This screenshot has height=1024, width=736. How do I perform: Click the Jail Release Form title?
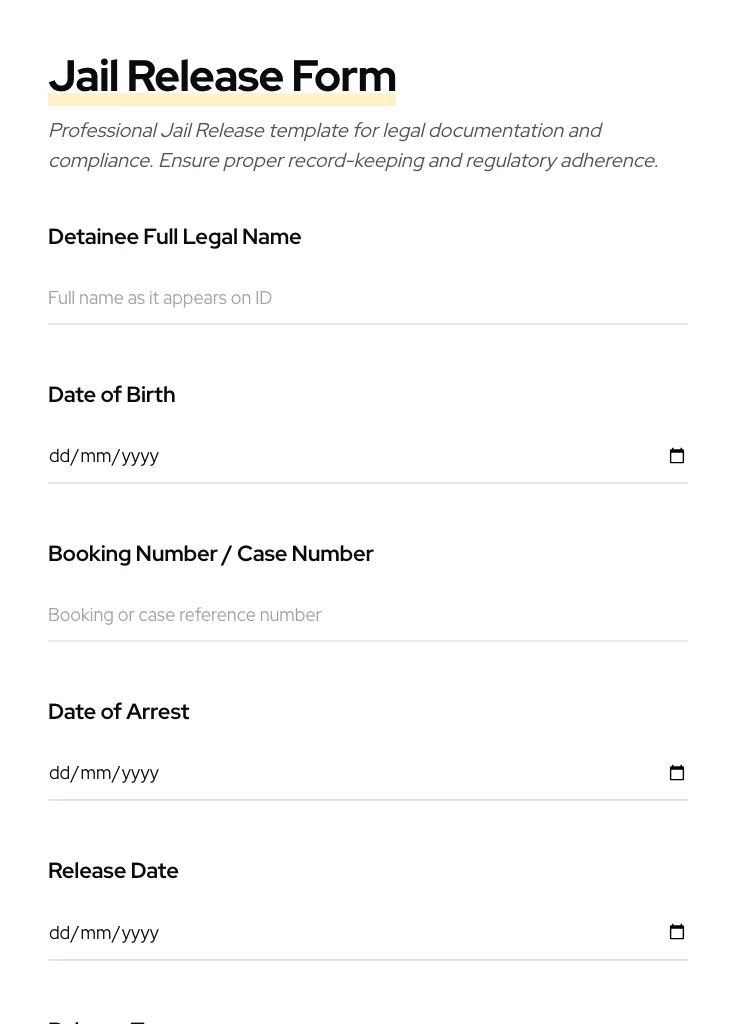222,76
